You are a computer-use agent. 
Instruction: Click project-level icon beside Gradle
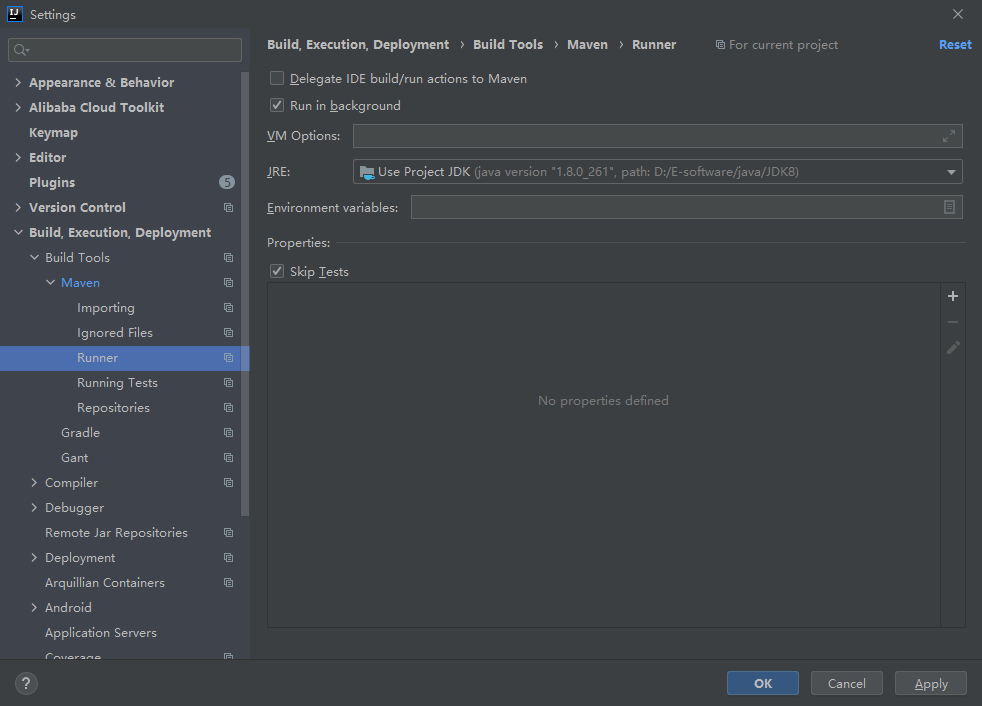[x=229, y=433]
